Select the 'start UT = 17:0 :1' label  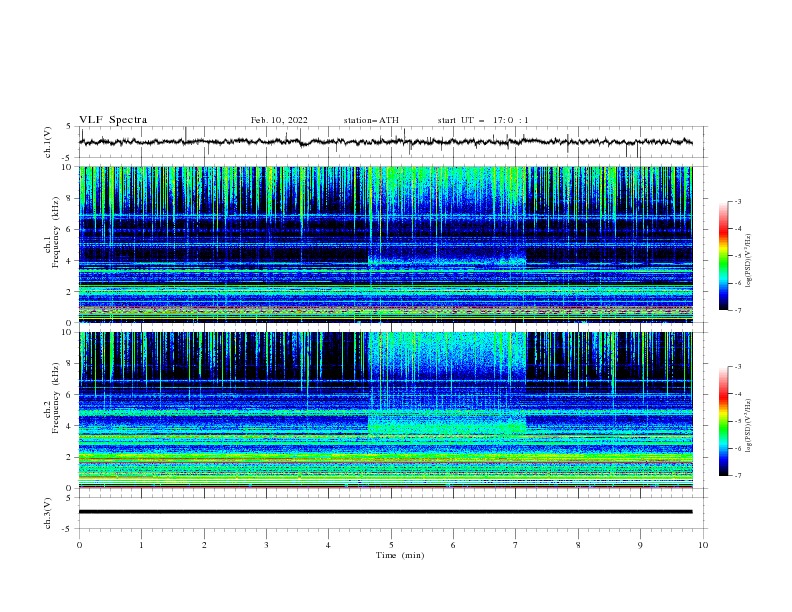[483, 120]
